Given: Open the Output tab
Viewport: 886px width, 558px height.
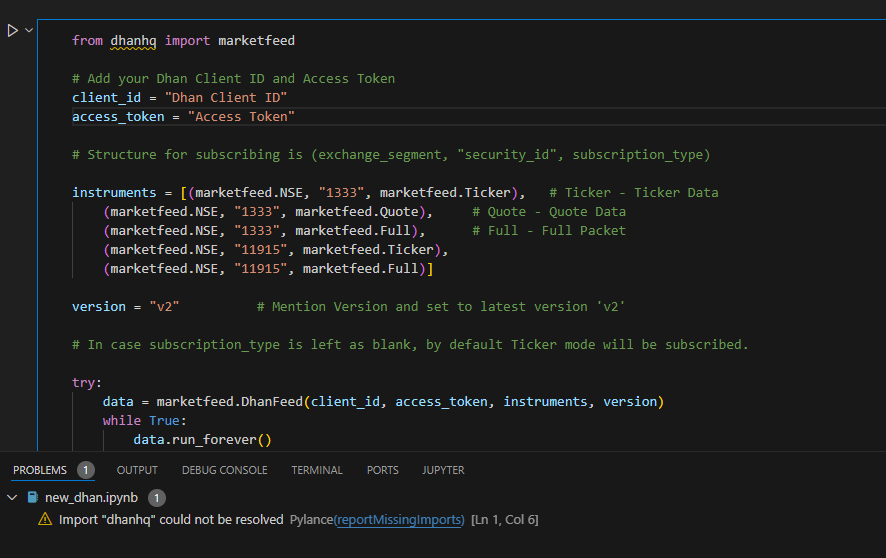Looking at the screenshot, I should (137, 470).
